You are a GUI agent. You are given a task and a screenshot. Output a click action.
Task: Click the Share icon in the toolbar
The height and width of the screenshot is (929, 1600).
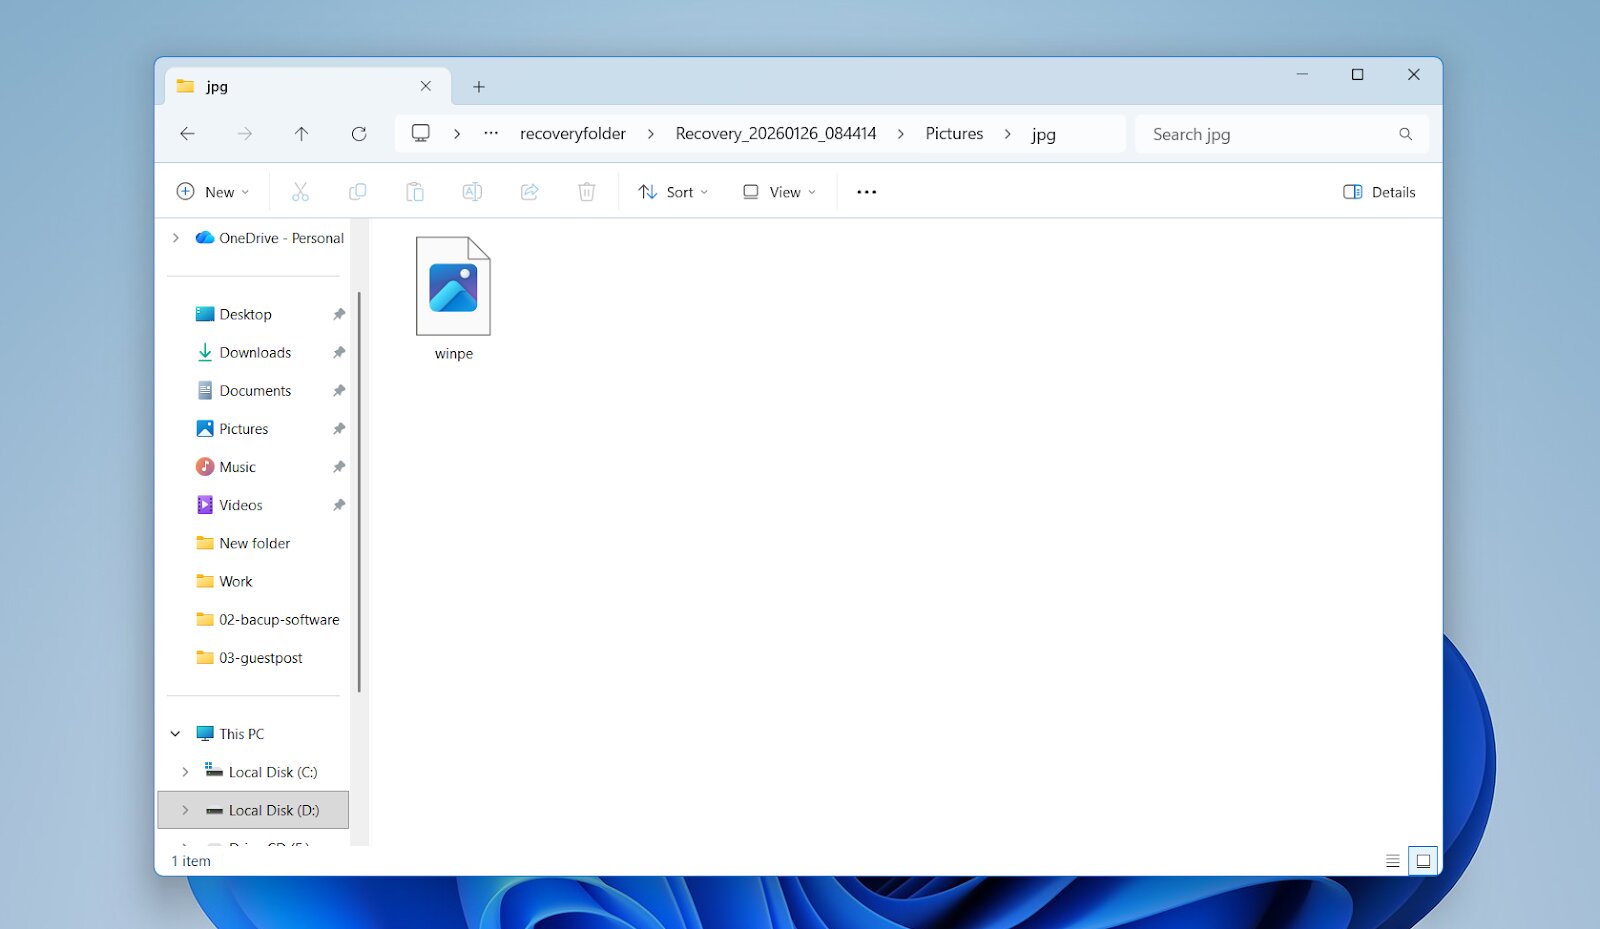[529, 191]
